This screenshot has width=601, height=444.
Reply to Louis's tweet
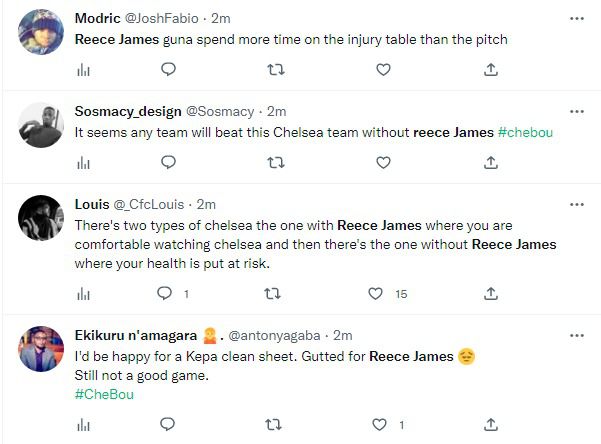(x=166, y=294)
